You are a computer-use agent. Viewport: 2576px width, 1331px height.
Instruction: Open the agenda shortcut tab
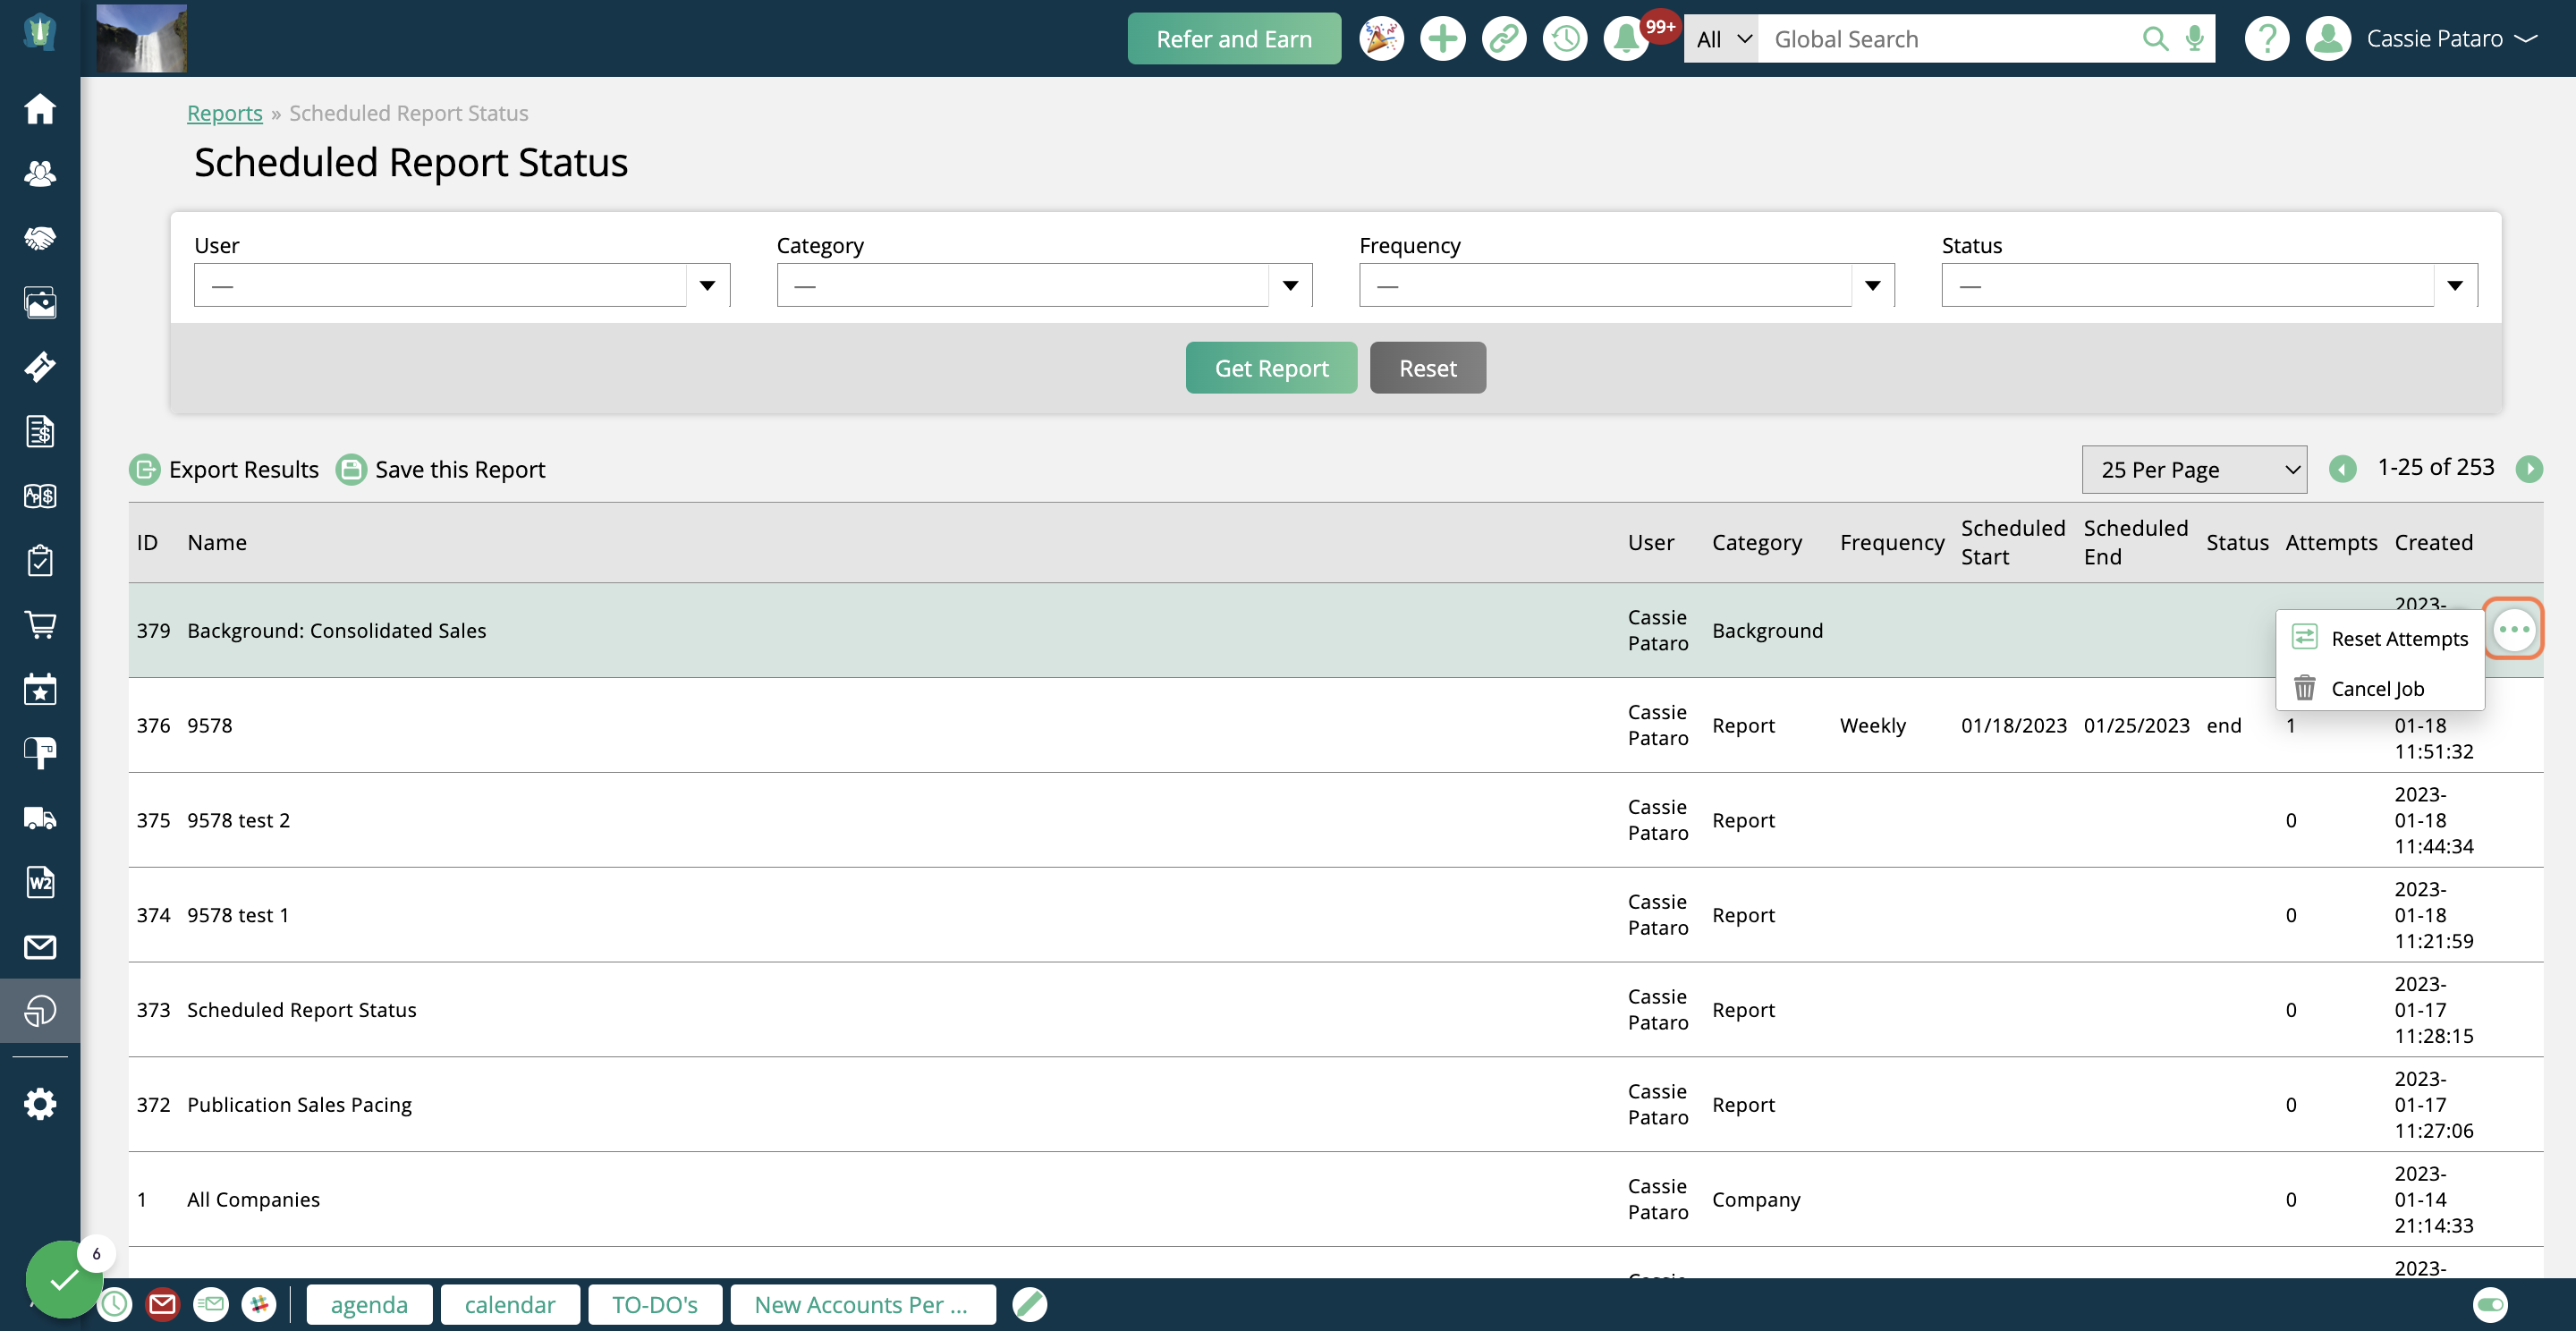[369, 1304]
